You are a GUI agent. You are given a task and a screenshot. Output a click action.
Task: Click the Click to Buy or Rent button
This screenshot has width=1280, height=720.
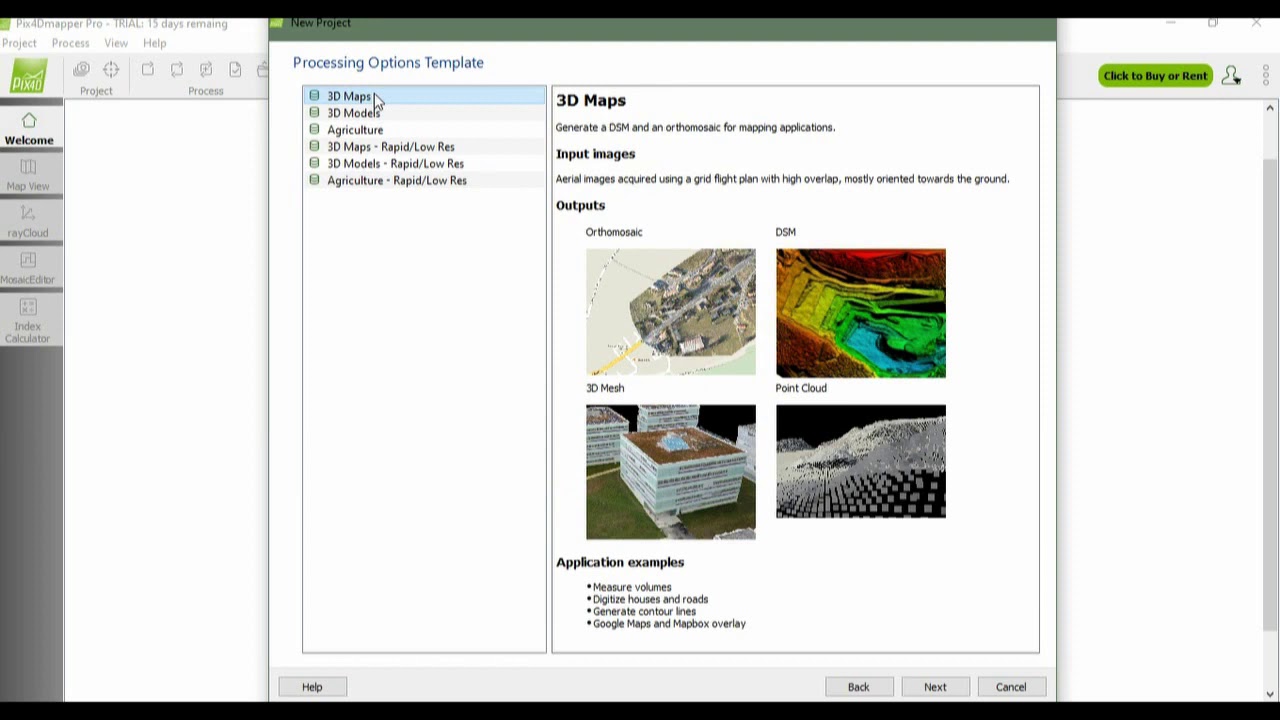(x=1155, y=76)
